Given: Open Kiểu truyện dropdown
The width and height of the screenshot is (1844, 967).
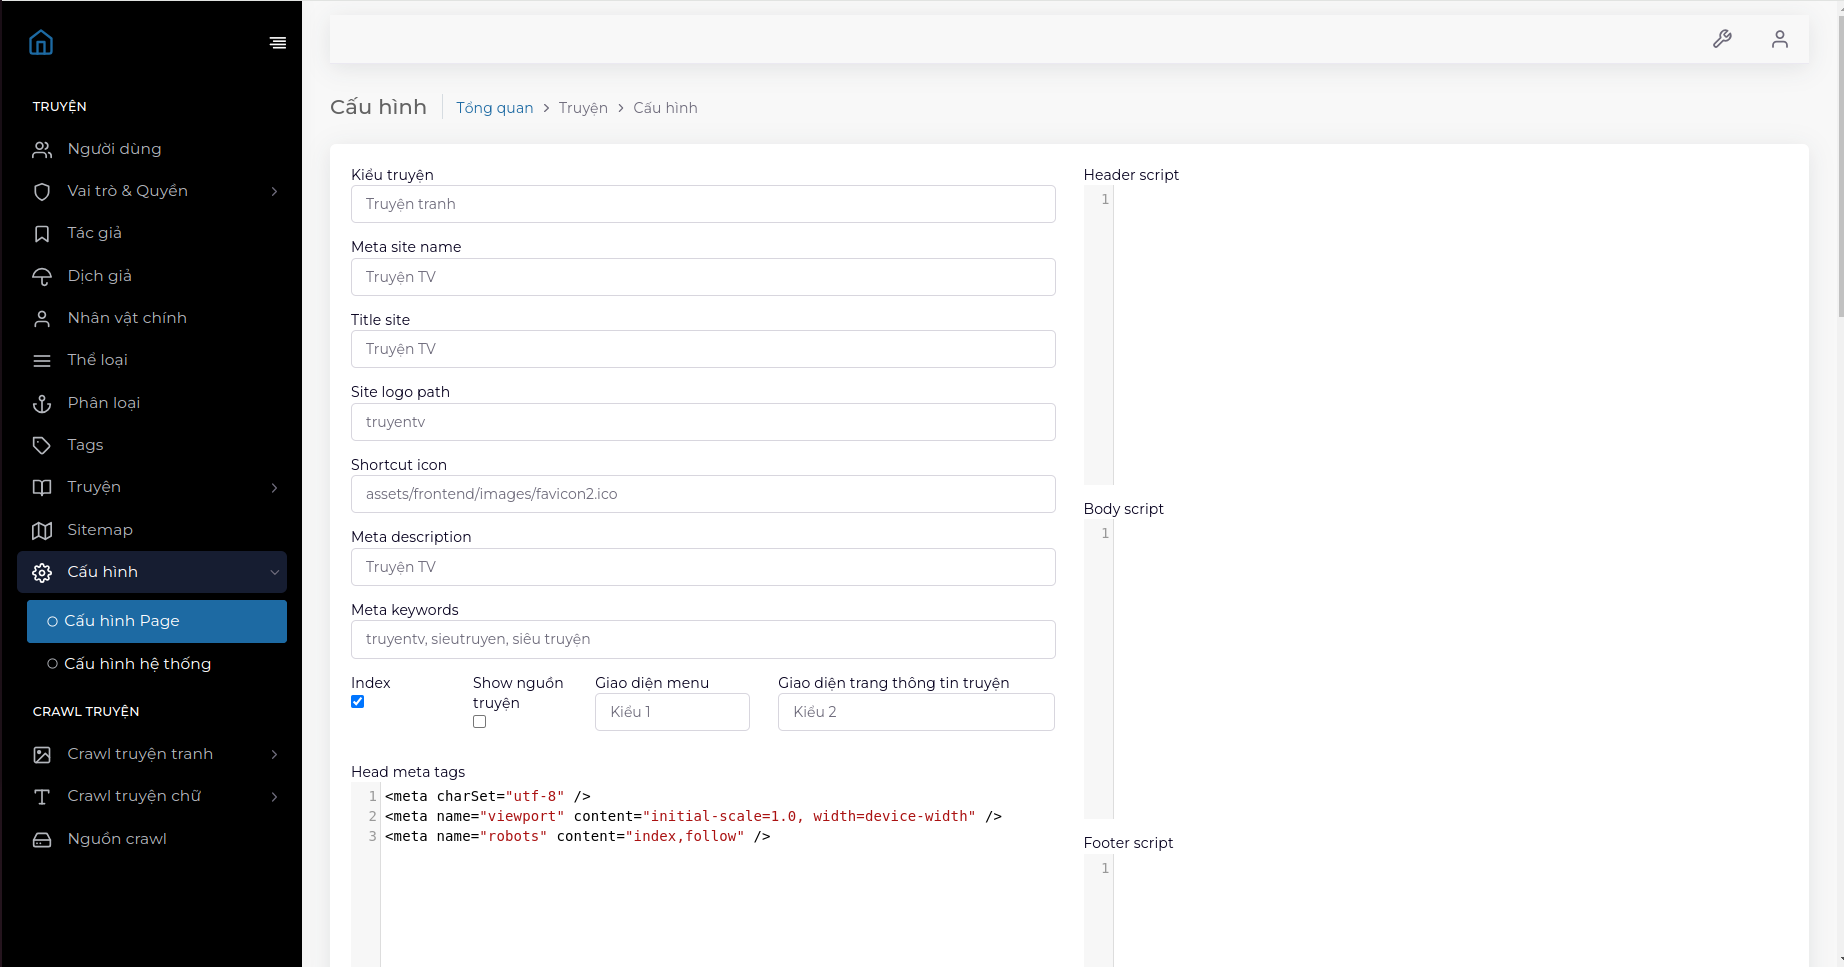Looking at the screenshot, I should coord(703,204).
